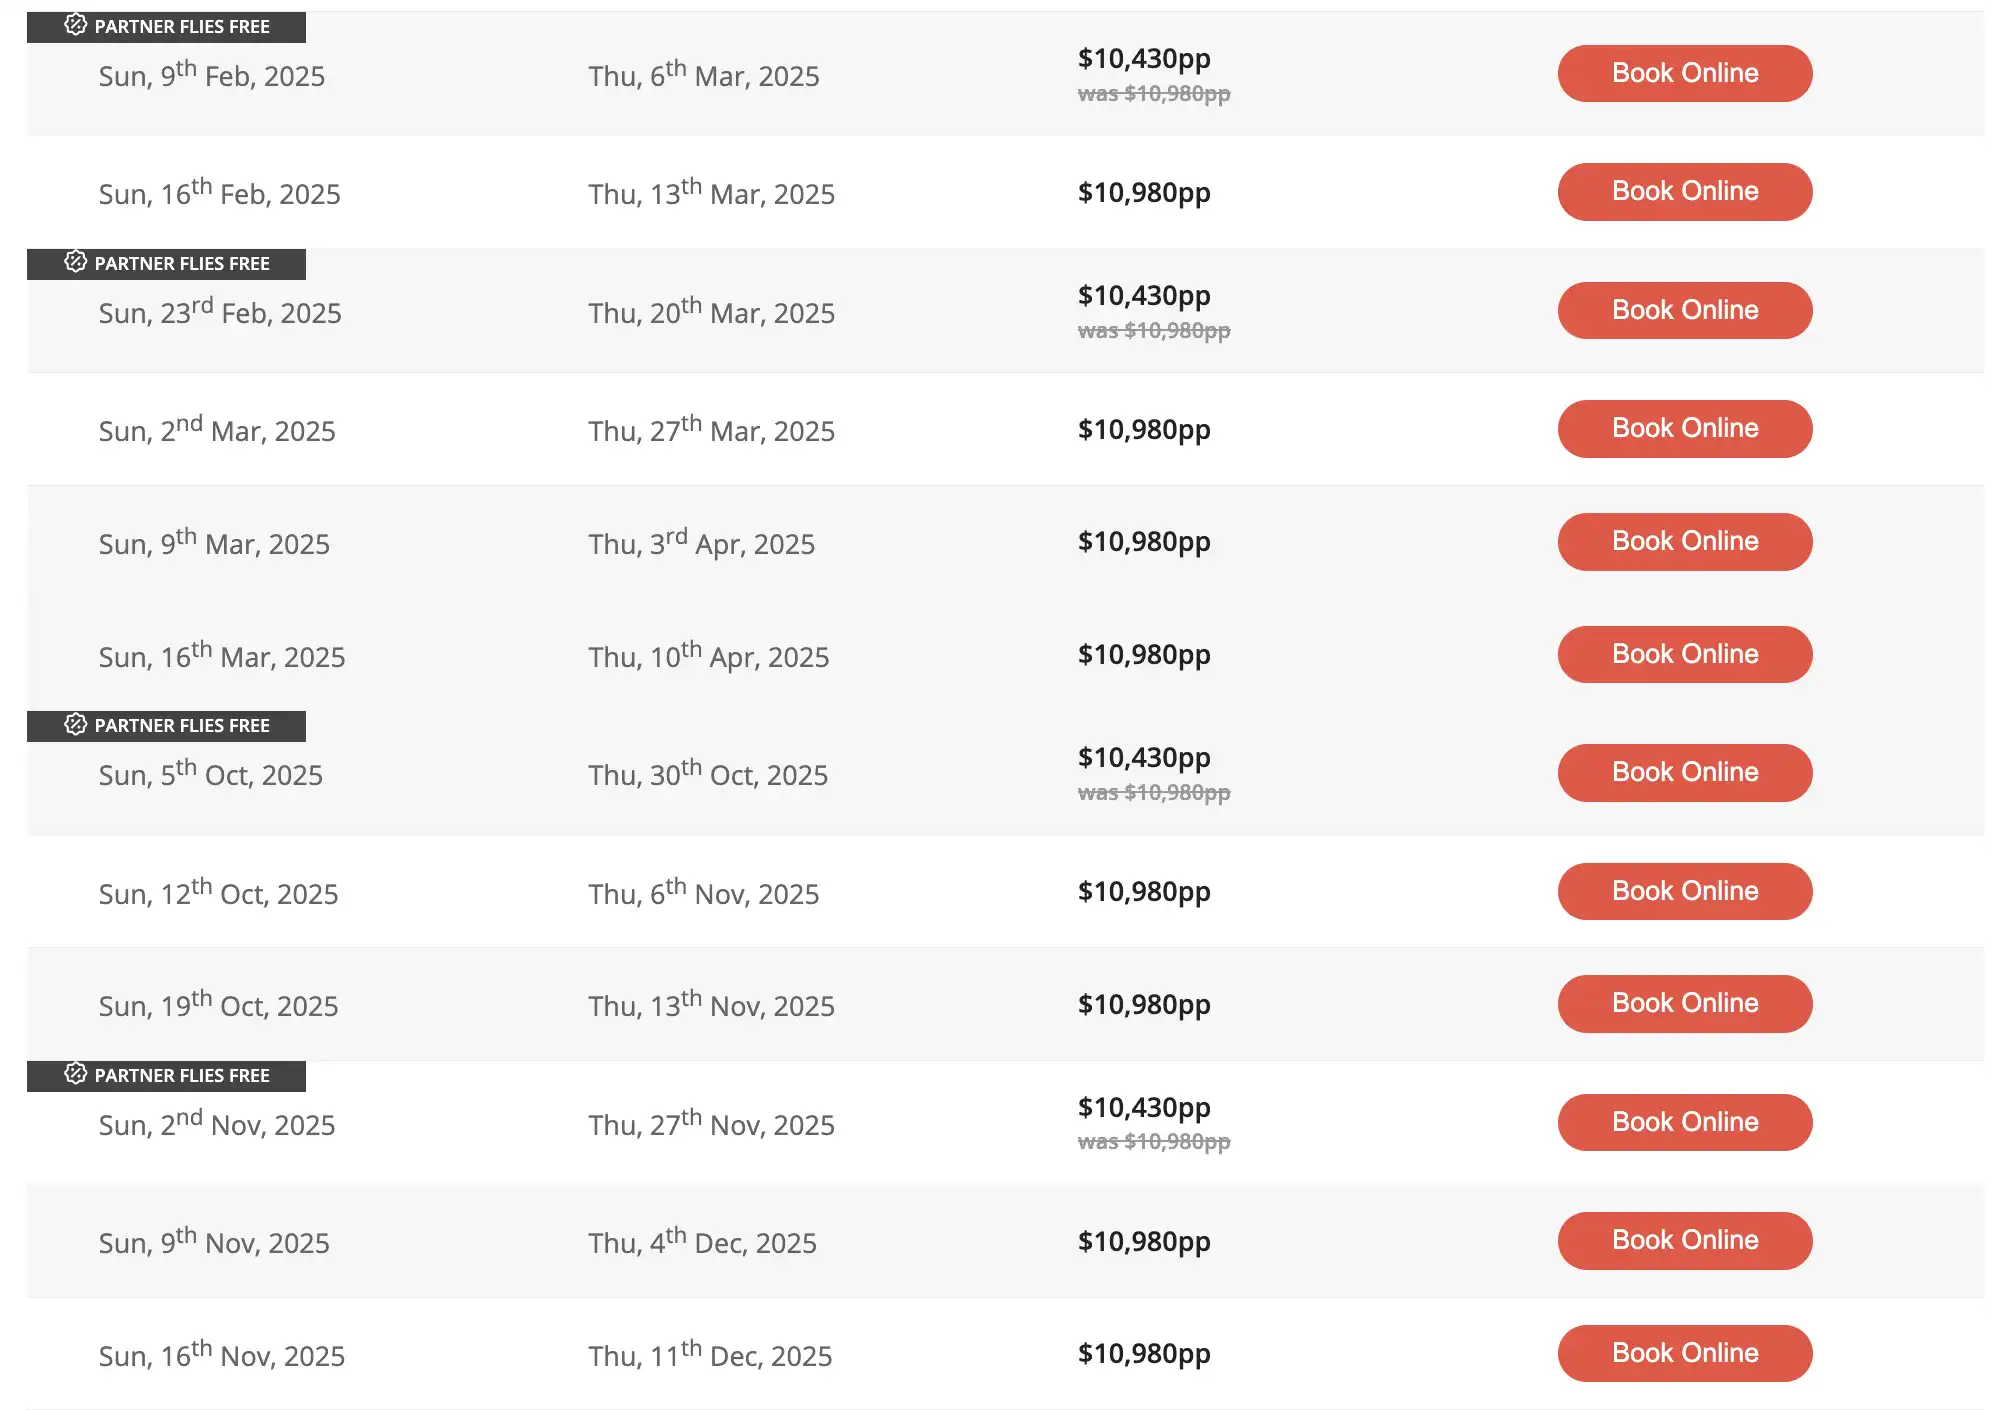Book Online for the Sun 2nd Nov departure
Screen dimensions: 1998x1410
1684,1122
